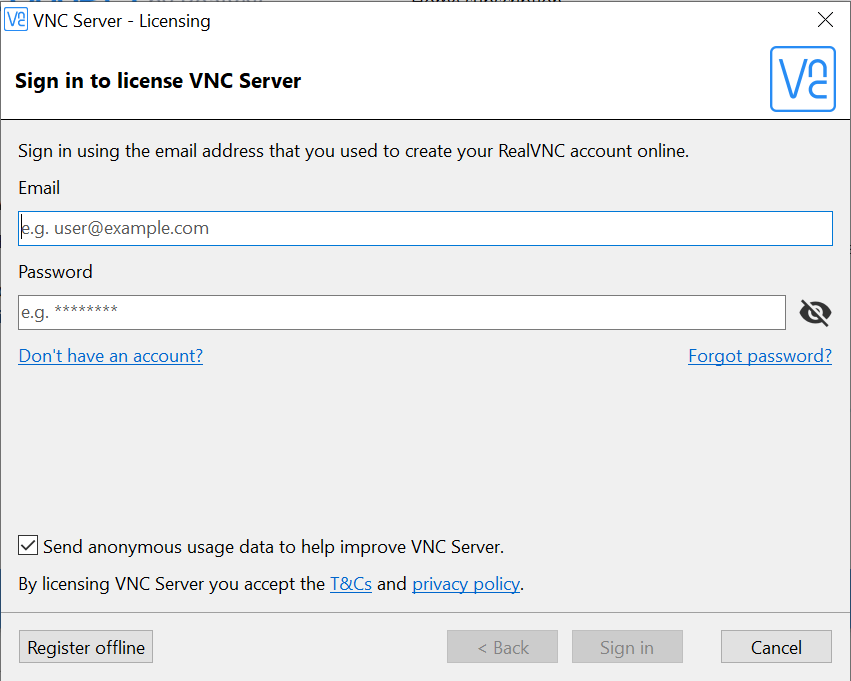Click the large VNC logo in the header
The image size is (851, 681).
click(x=803, y=79)
